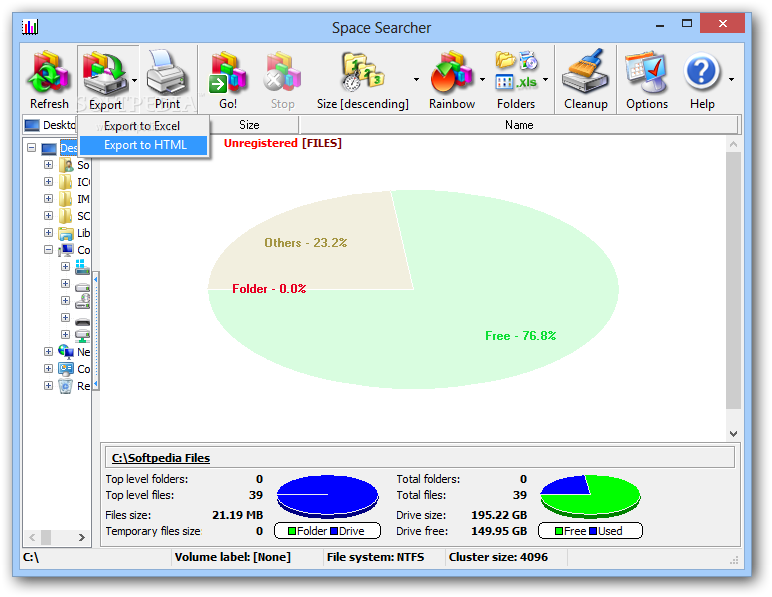Viewport: 772px width, 597px height.
Task: Click the Refresh toolbar icon
Action: (x=48, y=74)
